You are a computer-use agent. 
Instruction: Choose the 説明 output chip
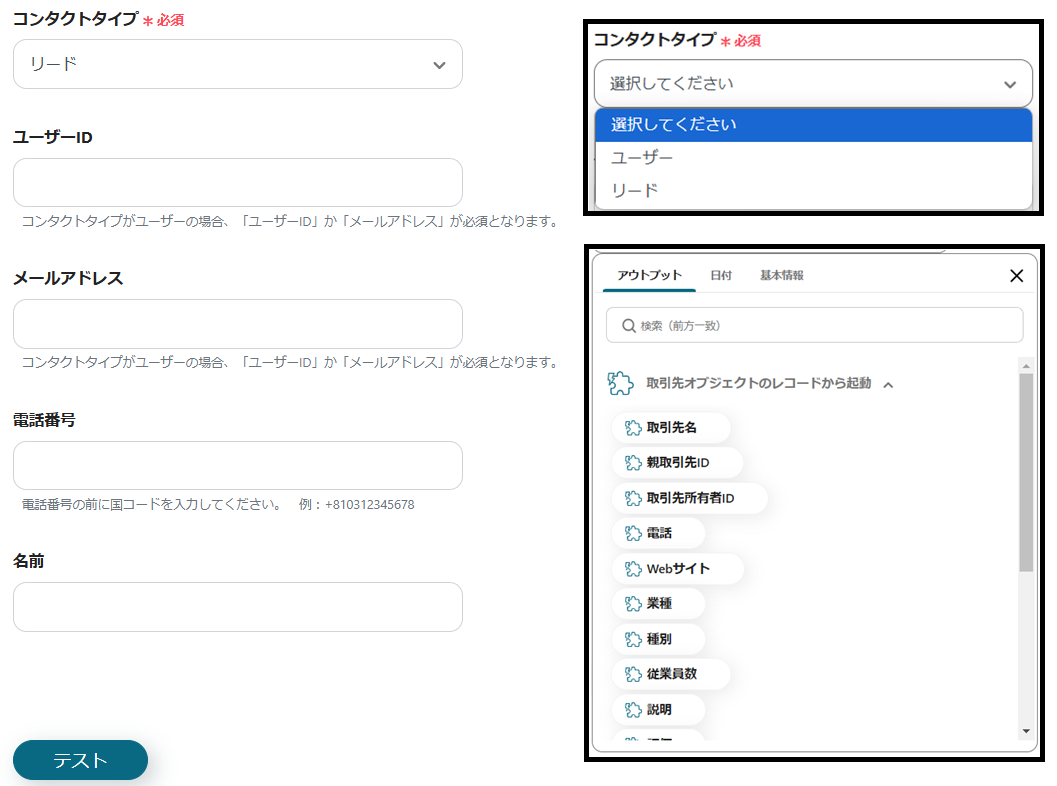coord(658,710)
